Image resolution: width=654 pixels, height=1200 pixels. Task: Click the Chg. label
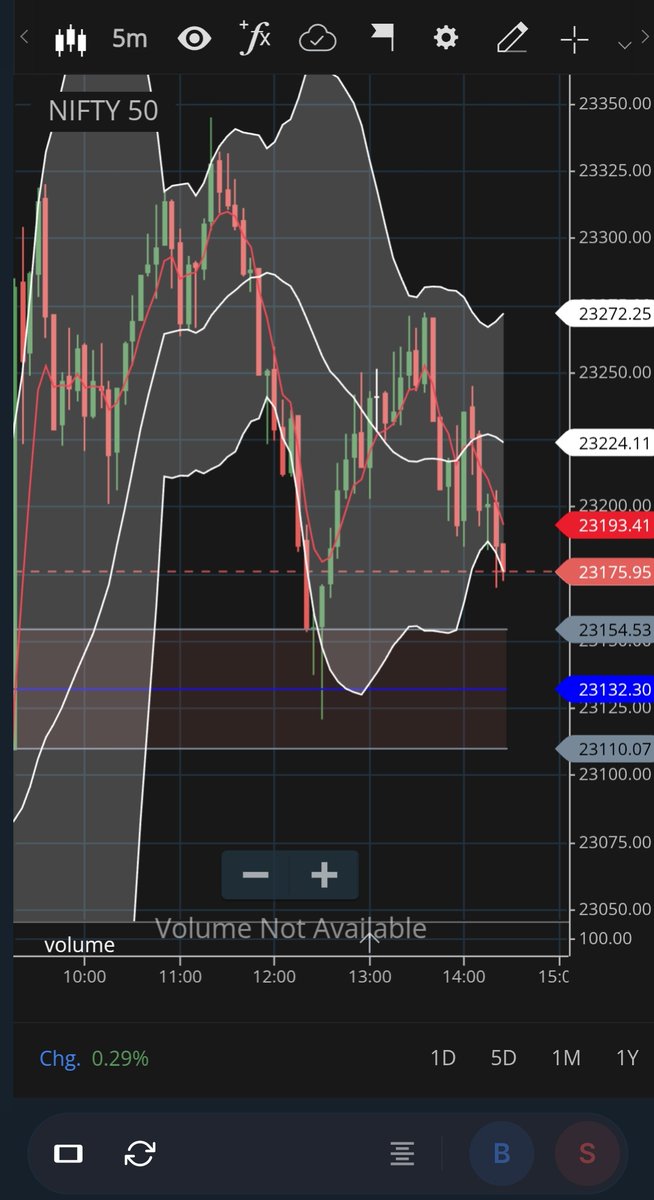[x=60, y=1058]
